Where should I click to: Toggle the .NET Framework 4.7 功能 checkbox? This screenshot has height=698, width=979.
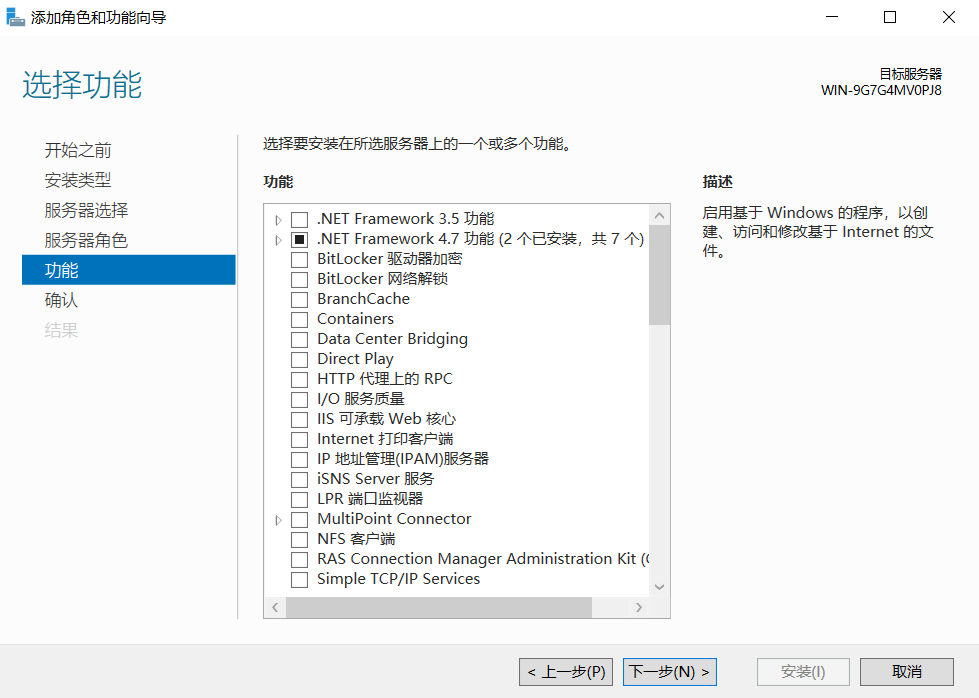tap(300, 240)
